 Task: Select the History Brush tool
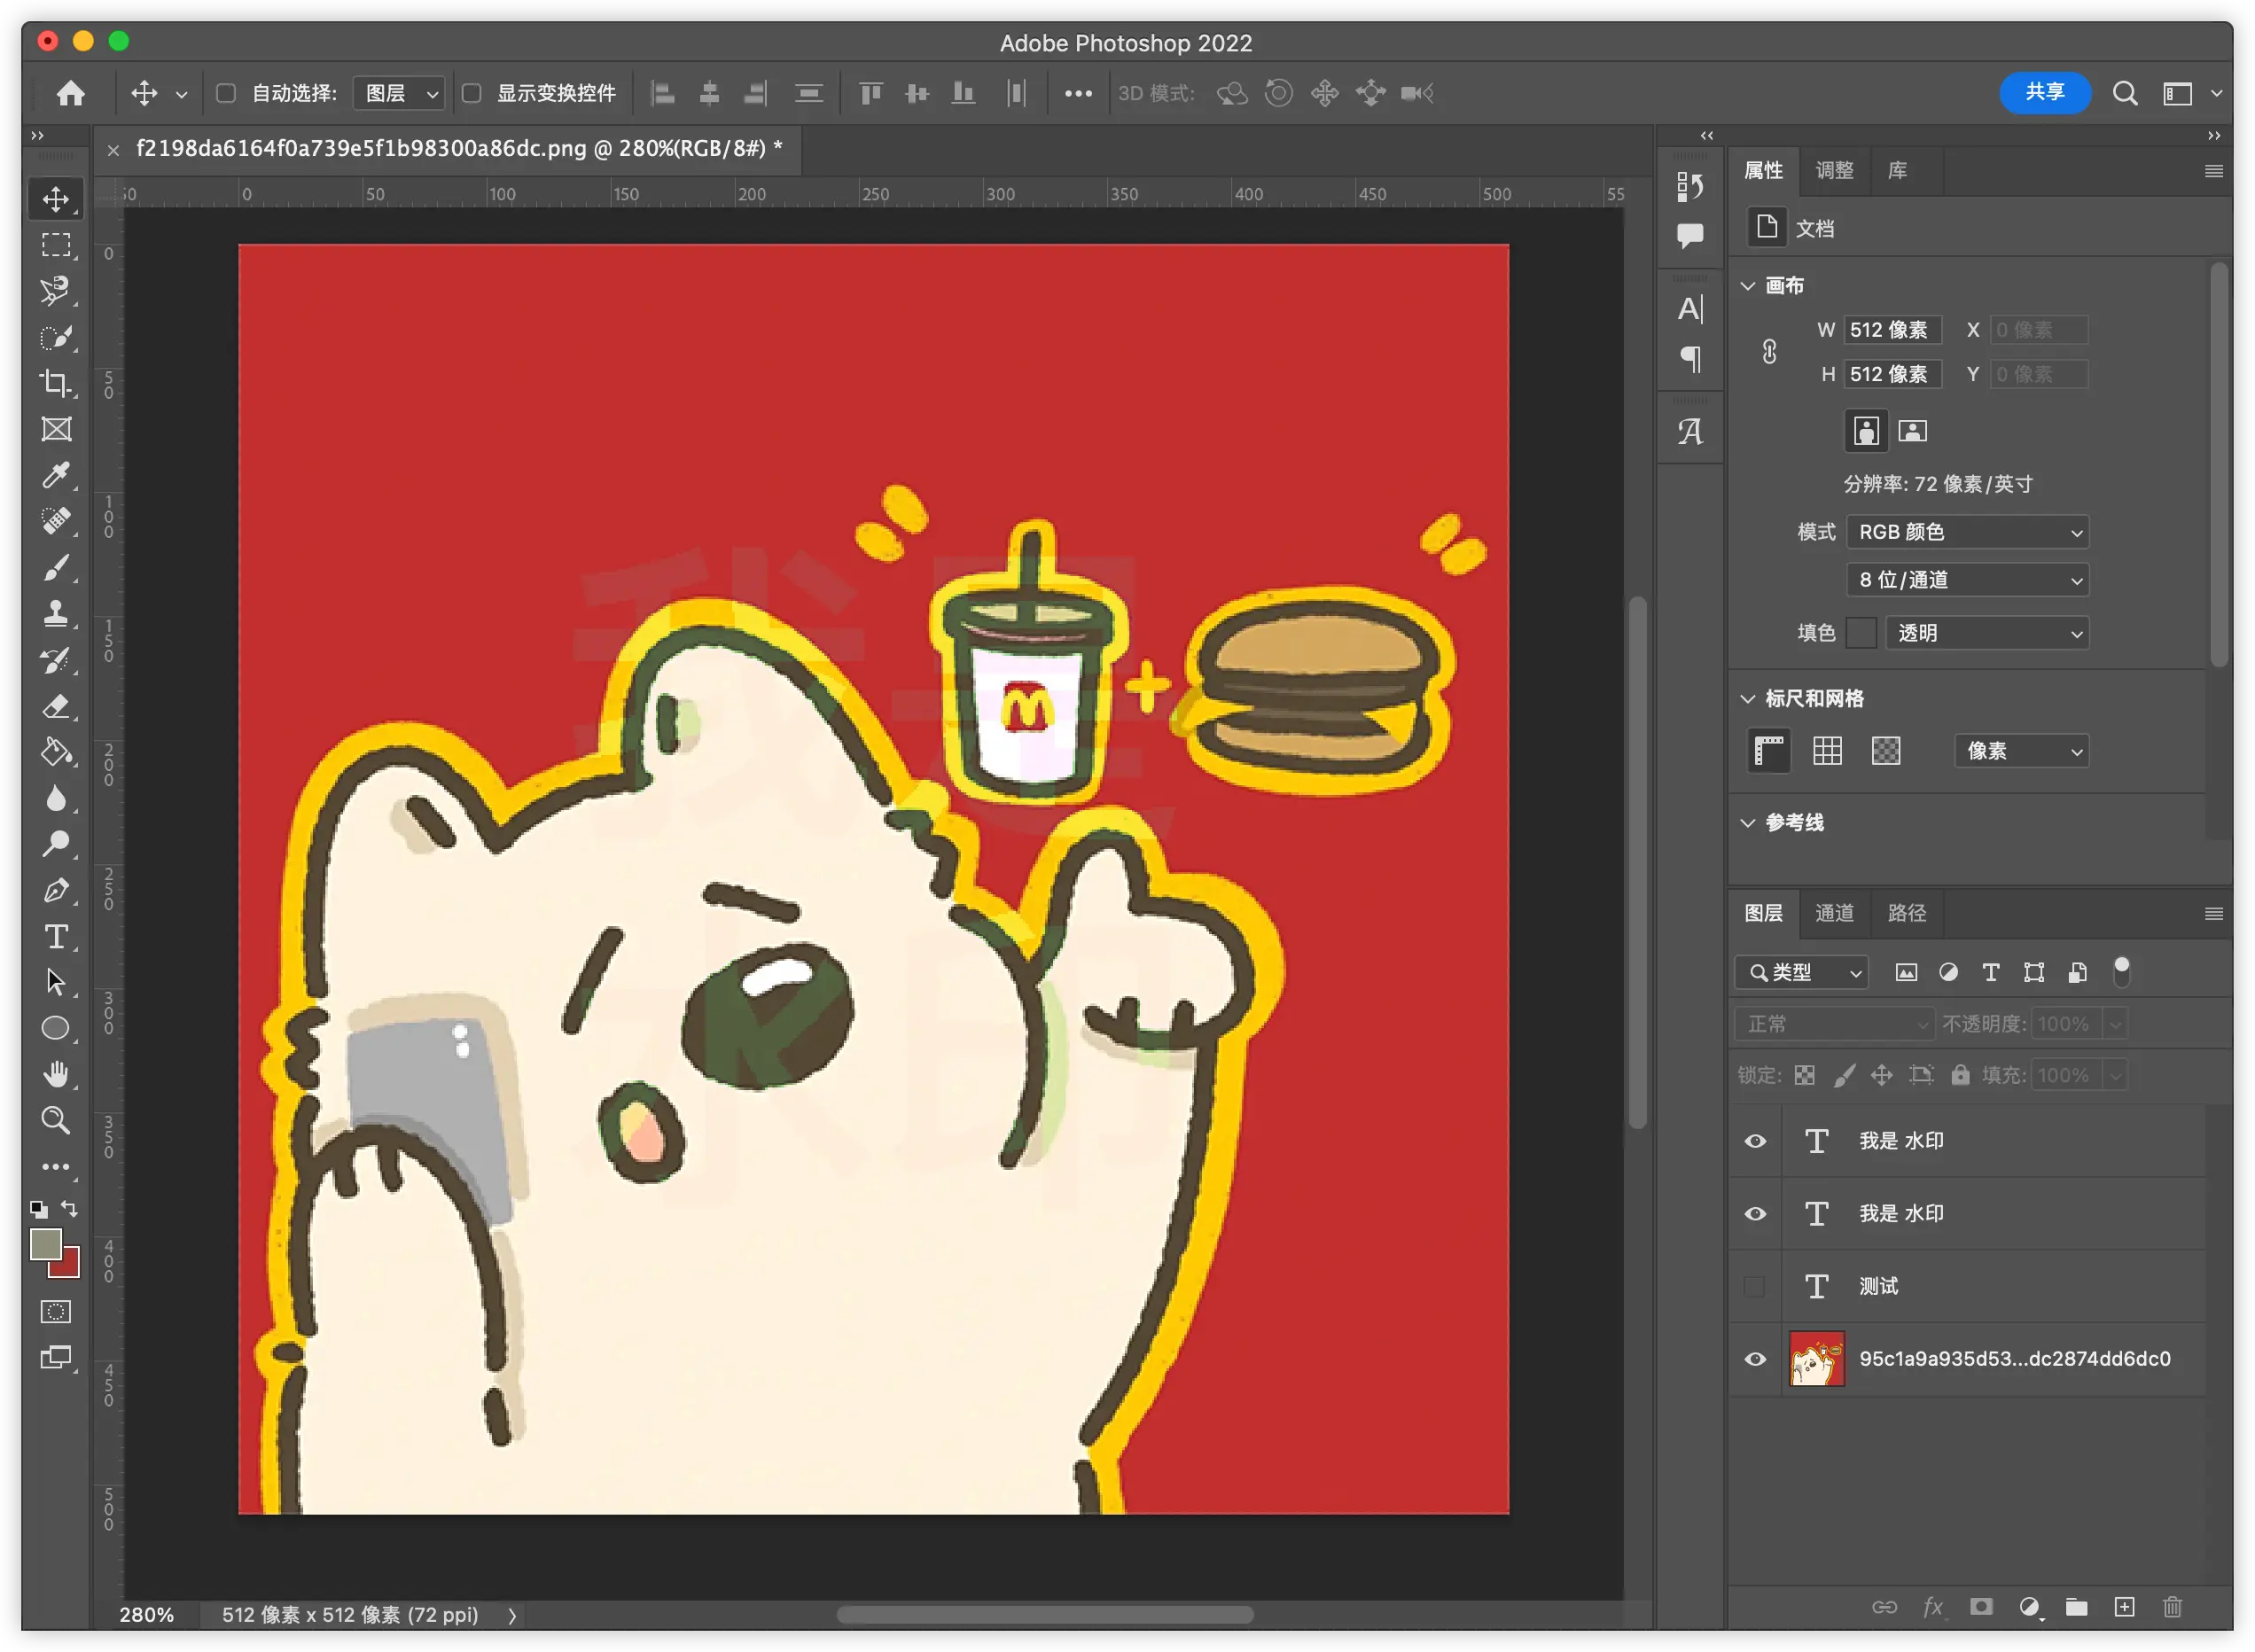pos(56,660)
